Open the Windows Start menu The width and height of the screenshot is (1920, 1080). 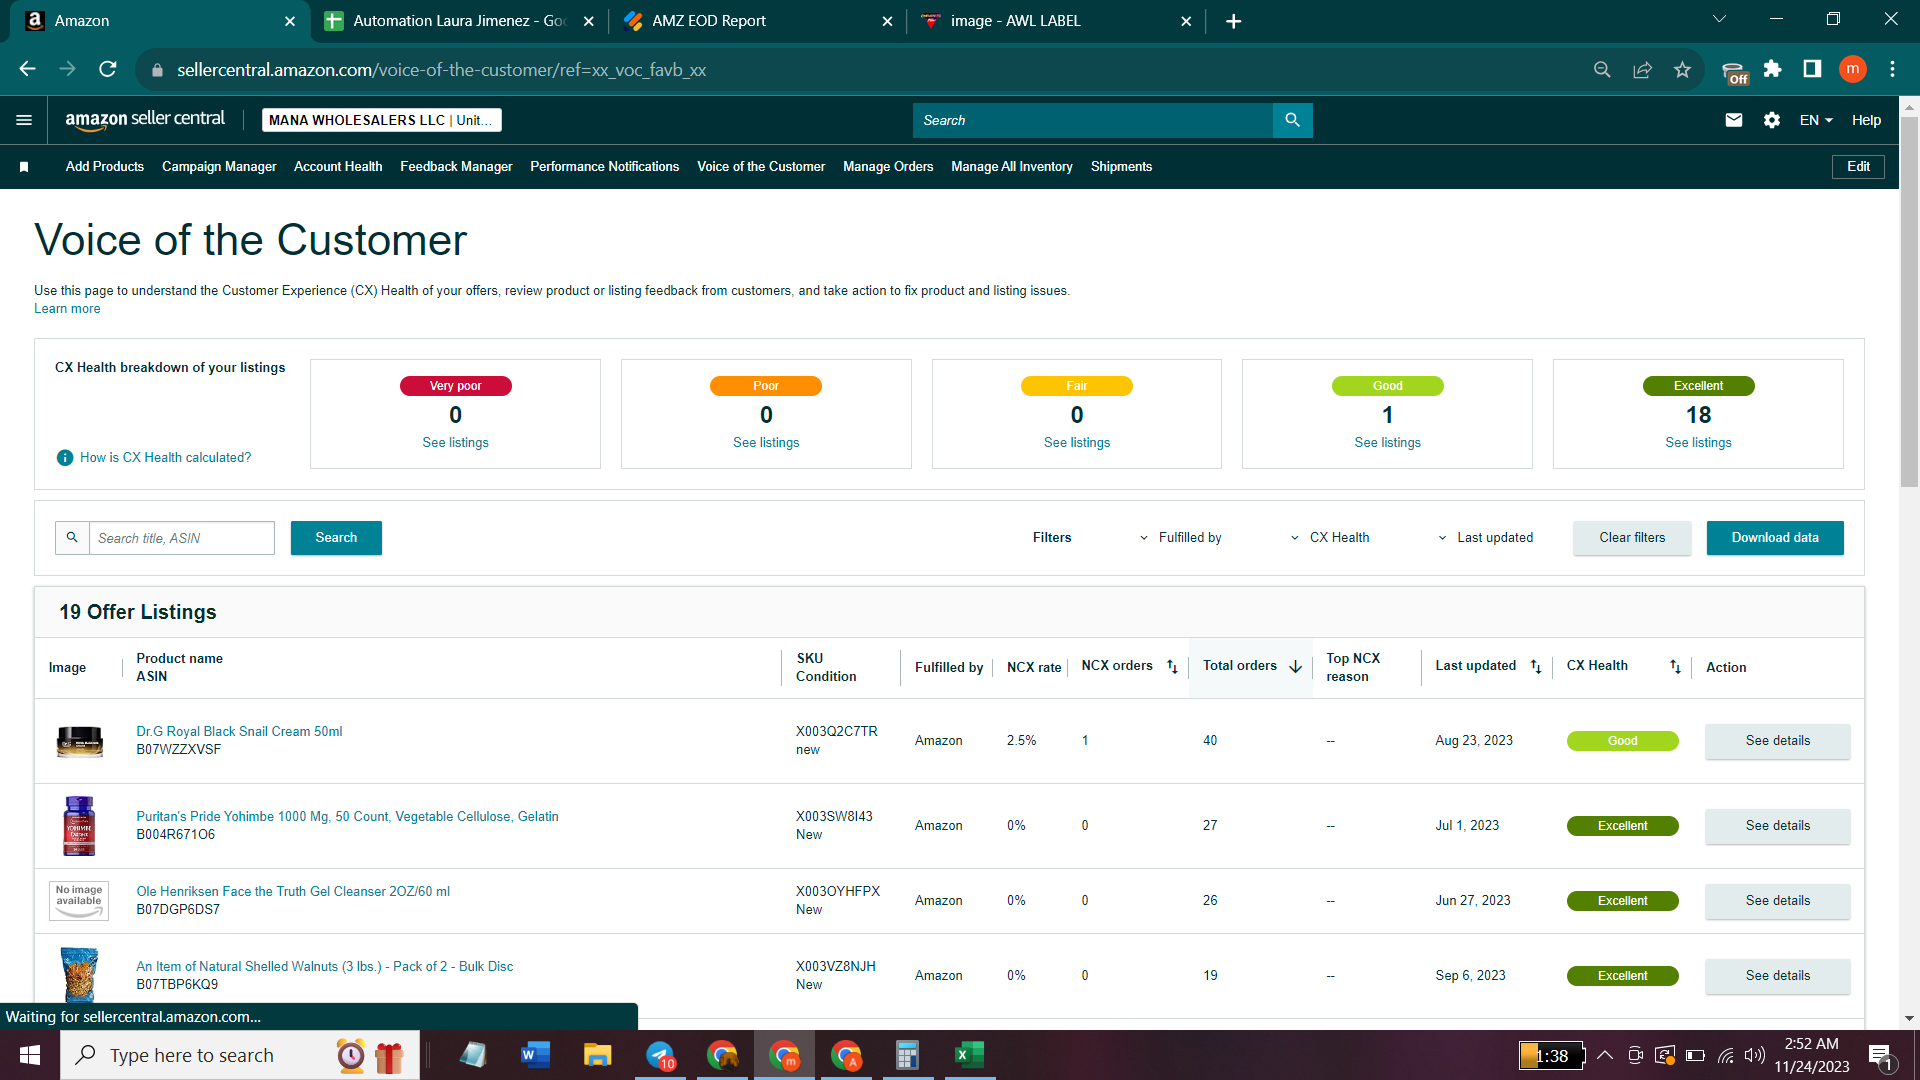30,1055
